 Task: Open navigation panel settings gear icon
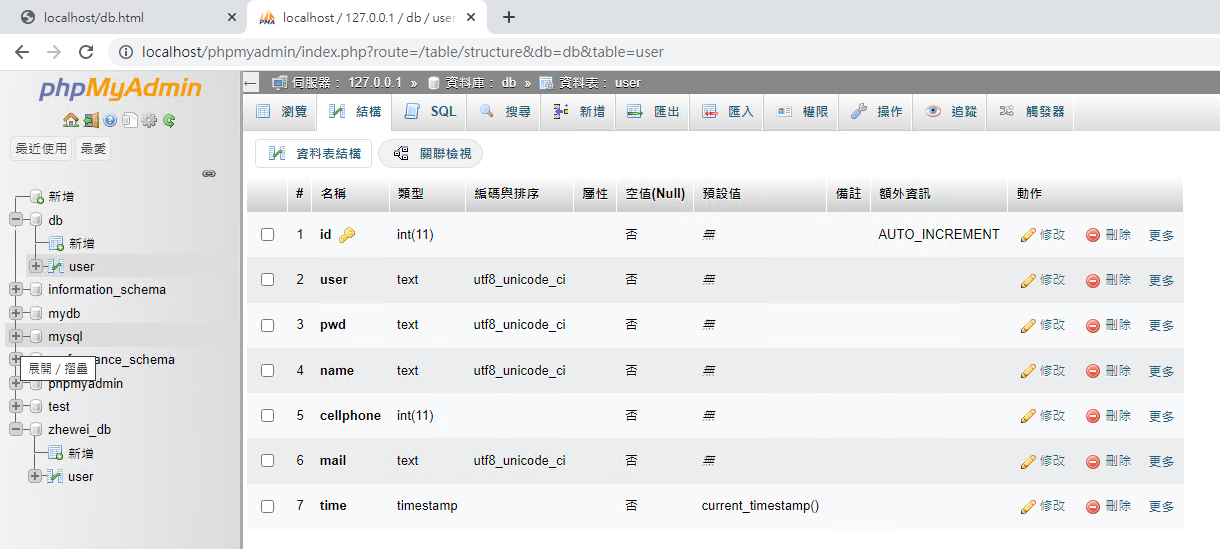(x=149, y=121)
